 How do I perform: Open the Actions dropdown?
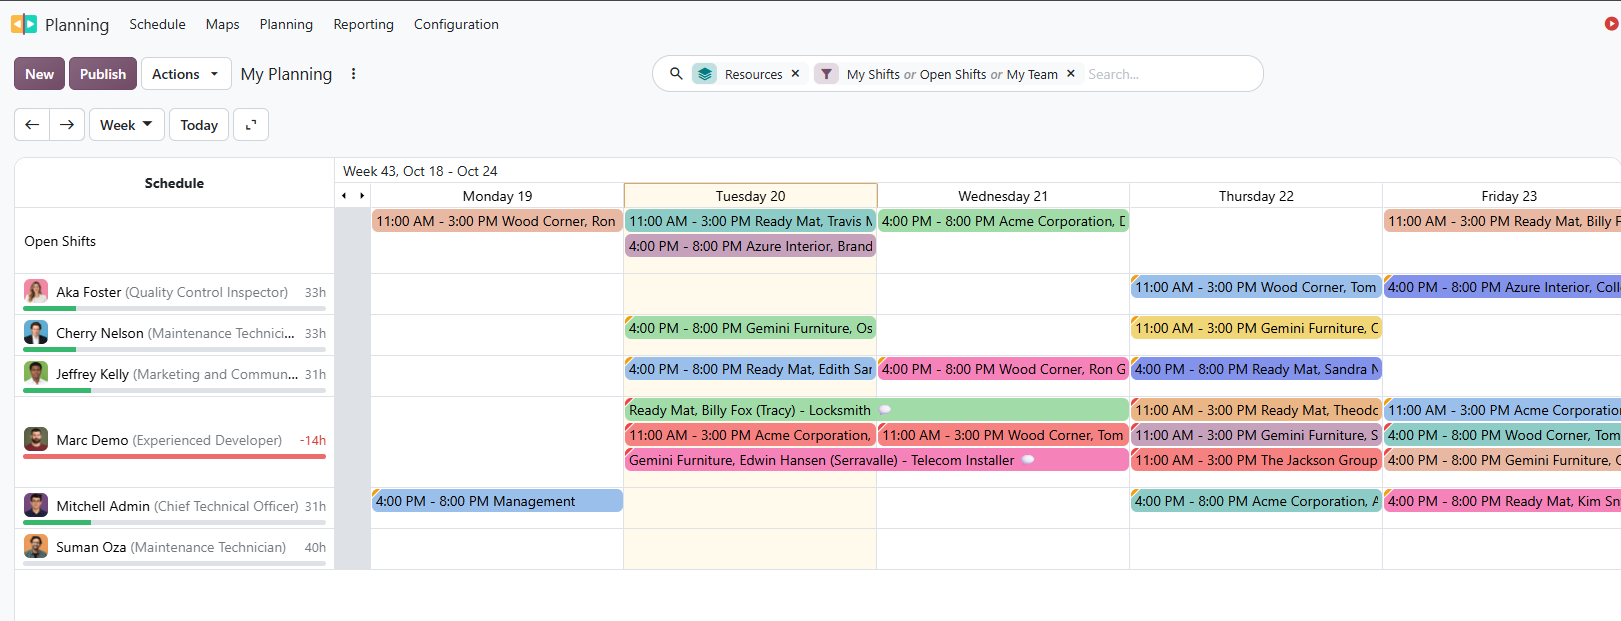(x=186, y=74)
